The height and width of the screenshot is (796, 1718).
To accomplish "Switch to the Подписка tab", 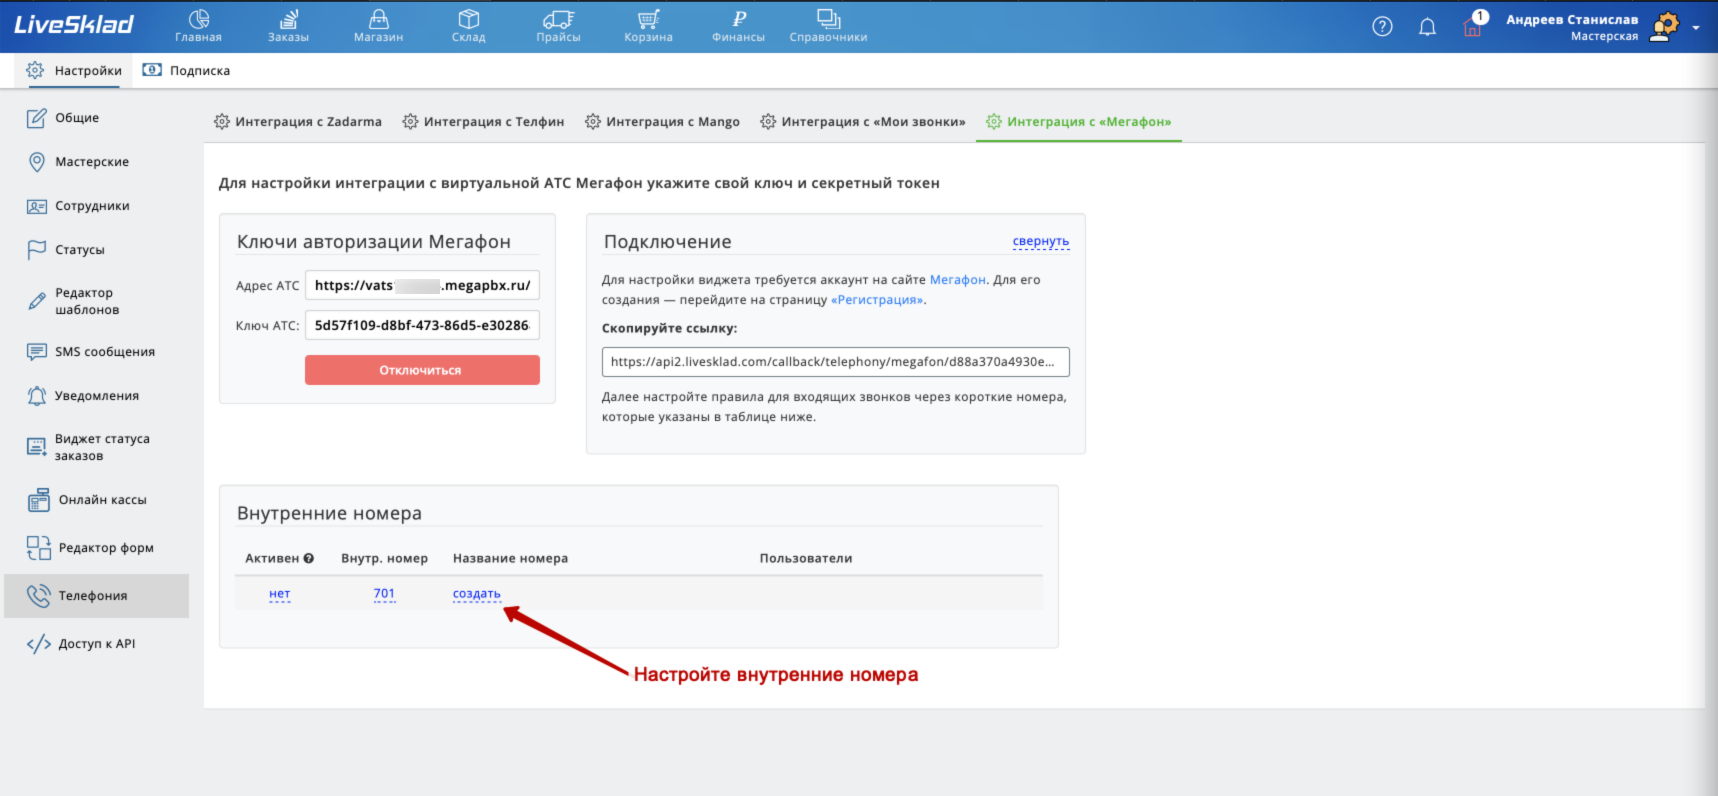I will (186, 71).
